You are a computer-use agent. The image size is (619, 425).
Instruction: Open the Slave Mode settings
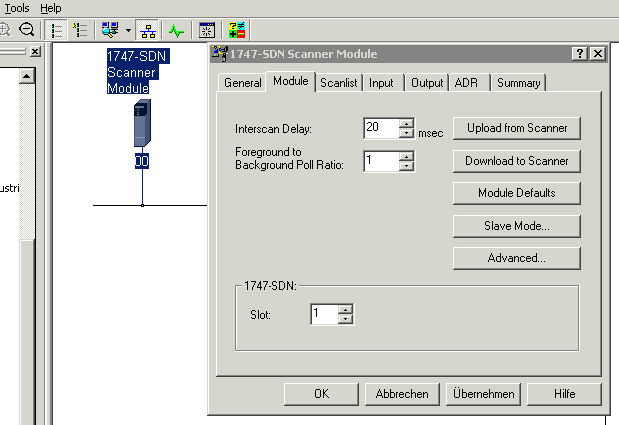516,226
